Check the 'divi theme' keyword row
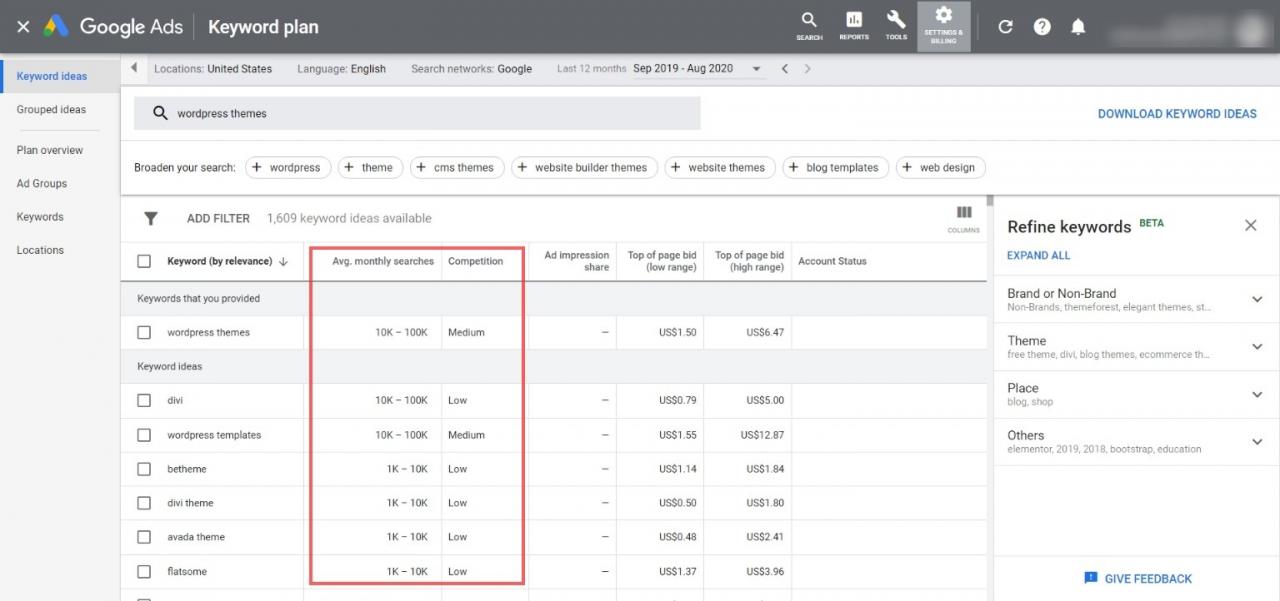The height and width of the screenshot is (601, 1280). pyautogui.click(x=144, y=503)
